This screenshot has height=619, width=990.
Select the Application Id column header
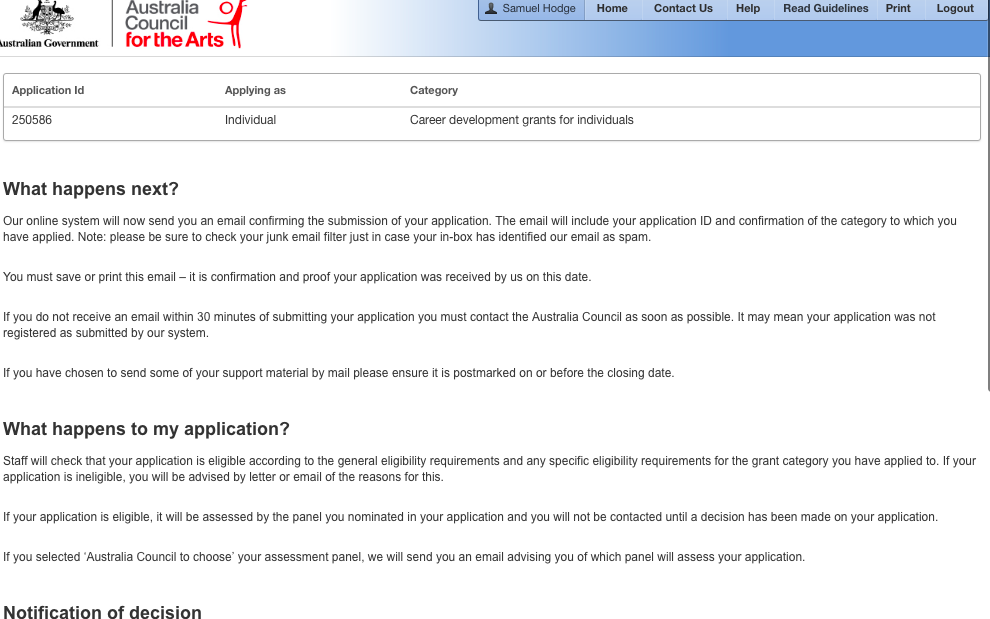point(48,90)
